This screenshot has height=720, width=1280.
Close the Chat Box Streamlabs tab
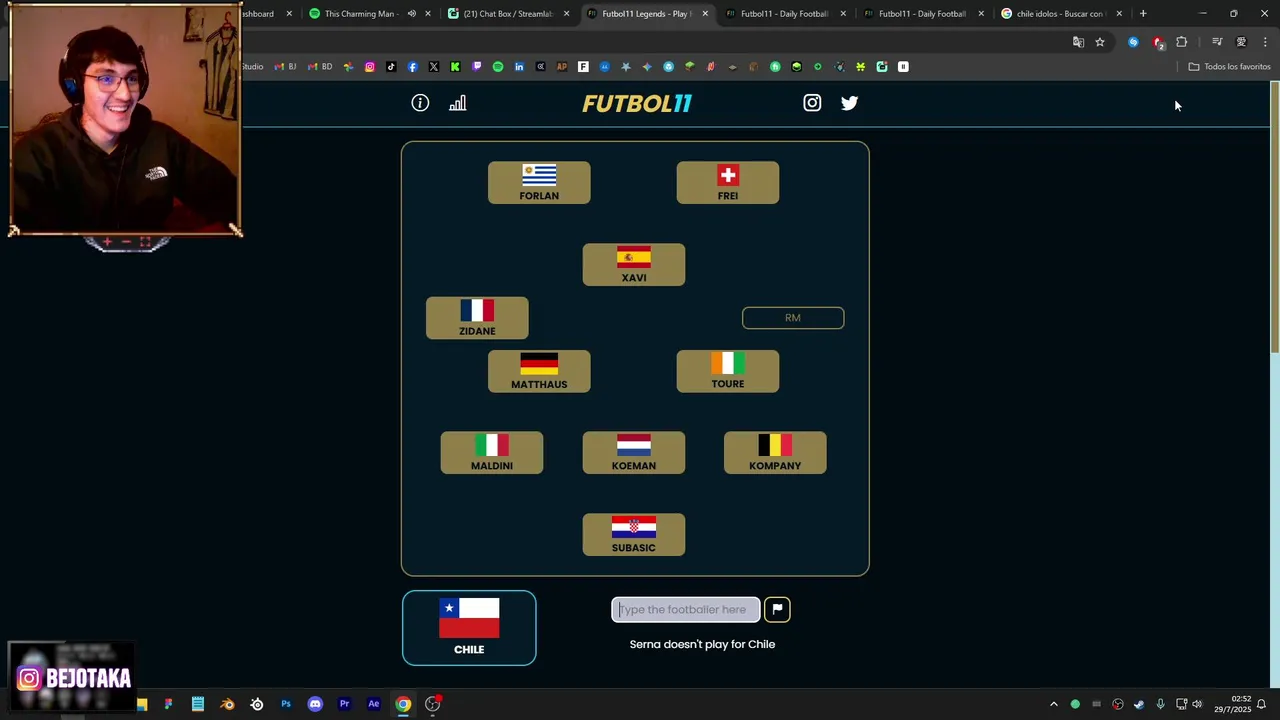point(567,14)
